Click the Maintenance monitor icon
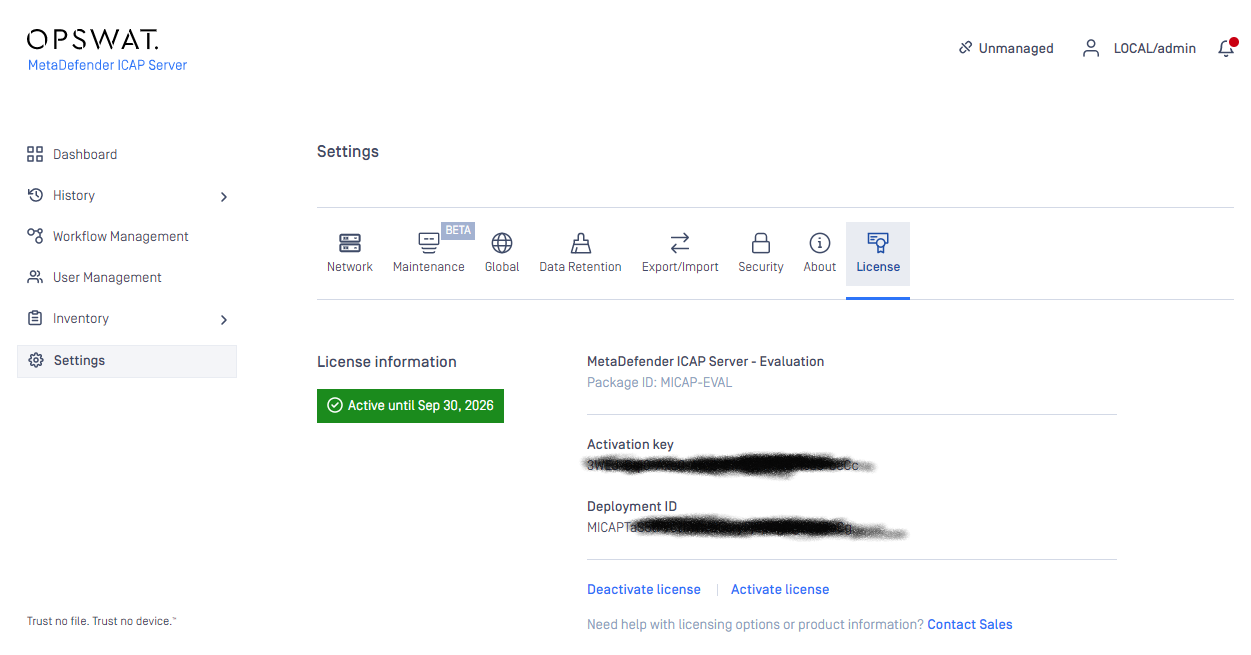The height and width of the screenshot is (655, 1251). (x=428, y=243)
